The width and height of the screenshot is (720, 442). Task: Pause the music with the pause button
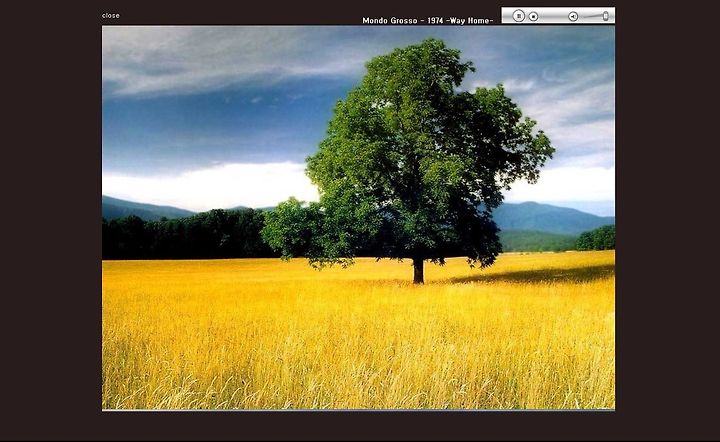tap(518, 16)
